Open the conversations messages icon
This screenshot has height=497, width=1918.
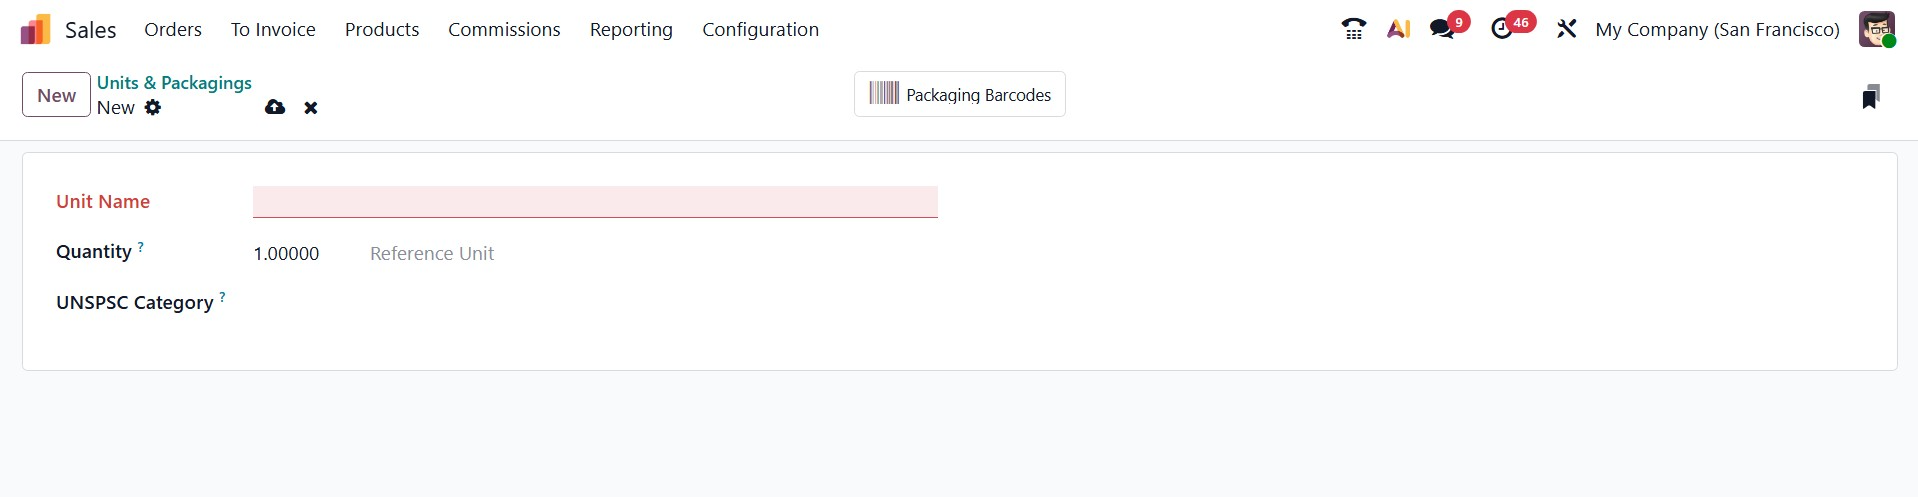1442,29
